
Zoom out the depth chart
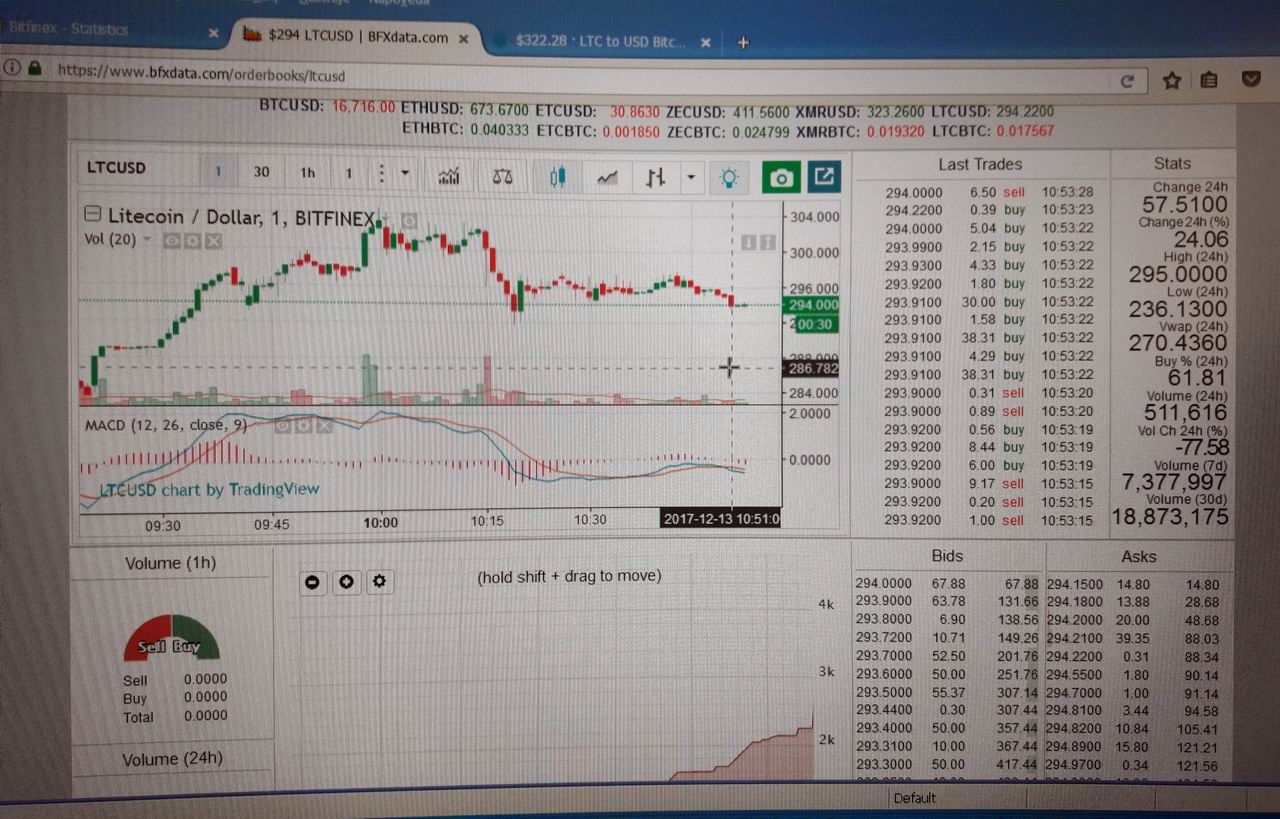313,581
